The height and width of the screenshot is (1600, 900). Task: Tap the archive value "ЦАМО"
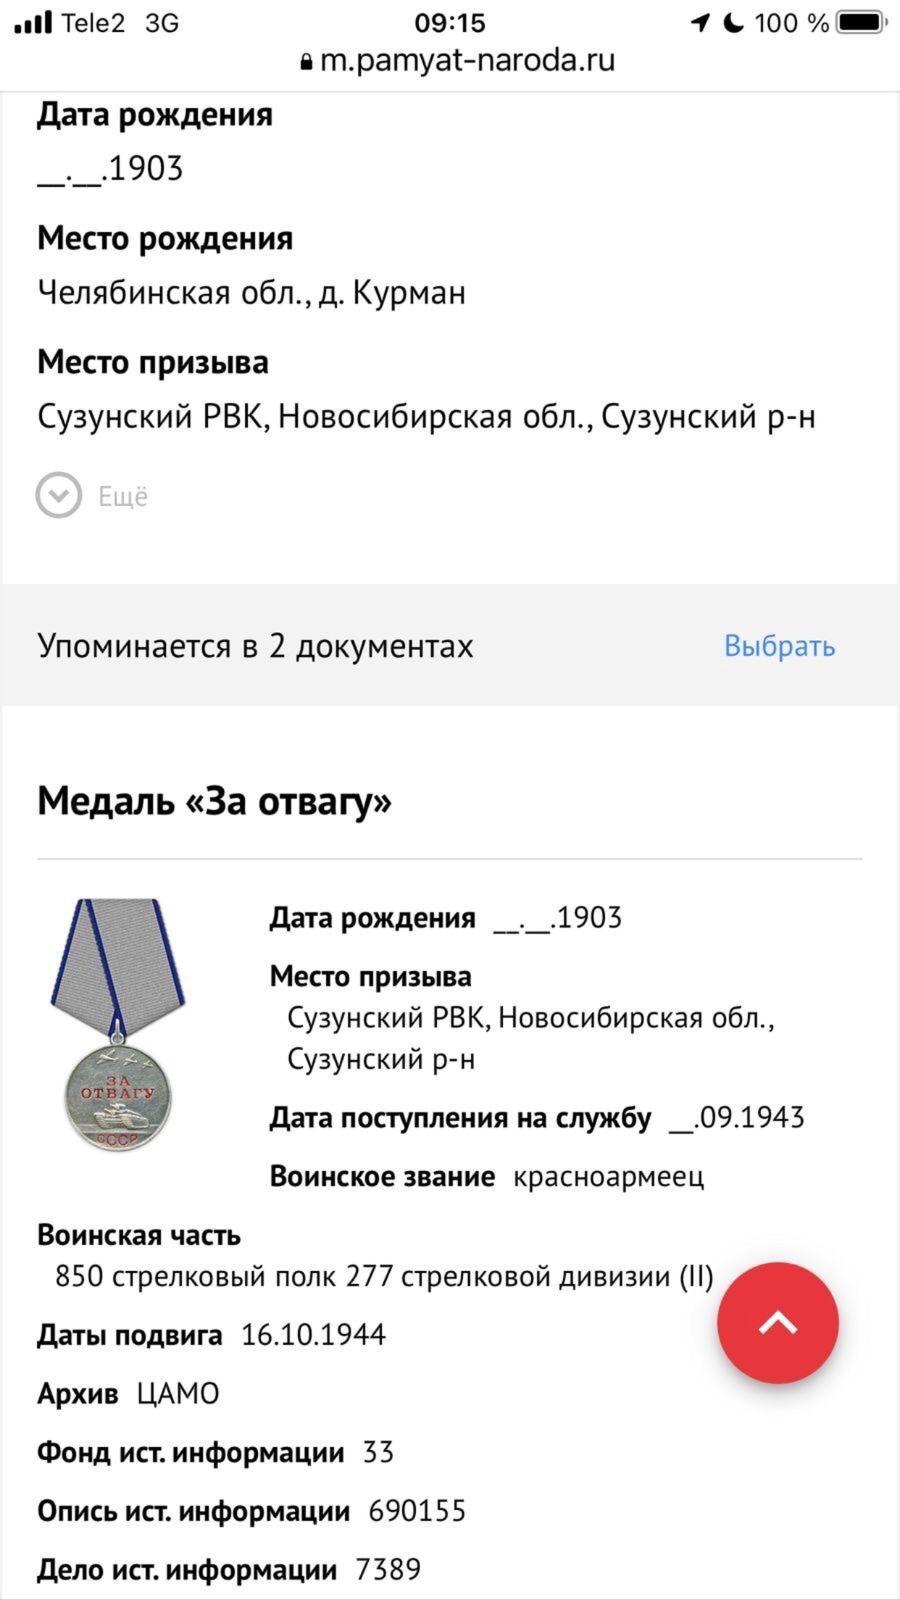click(x=178, y=1393)
